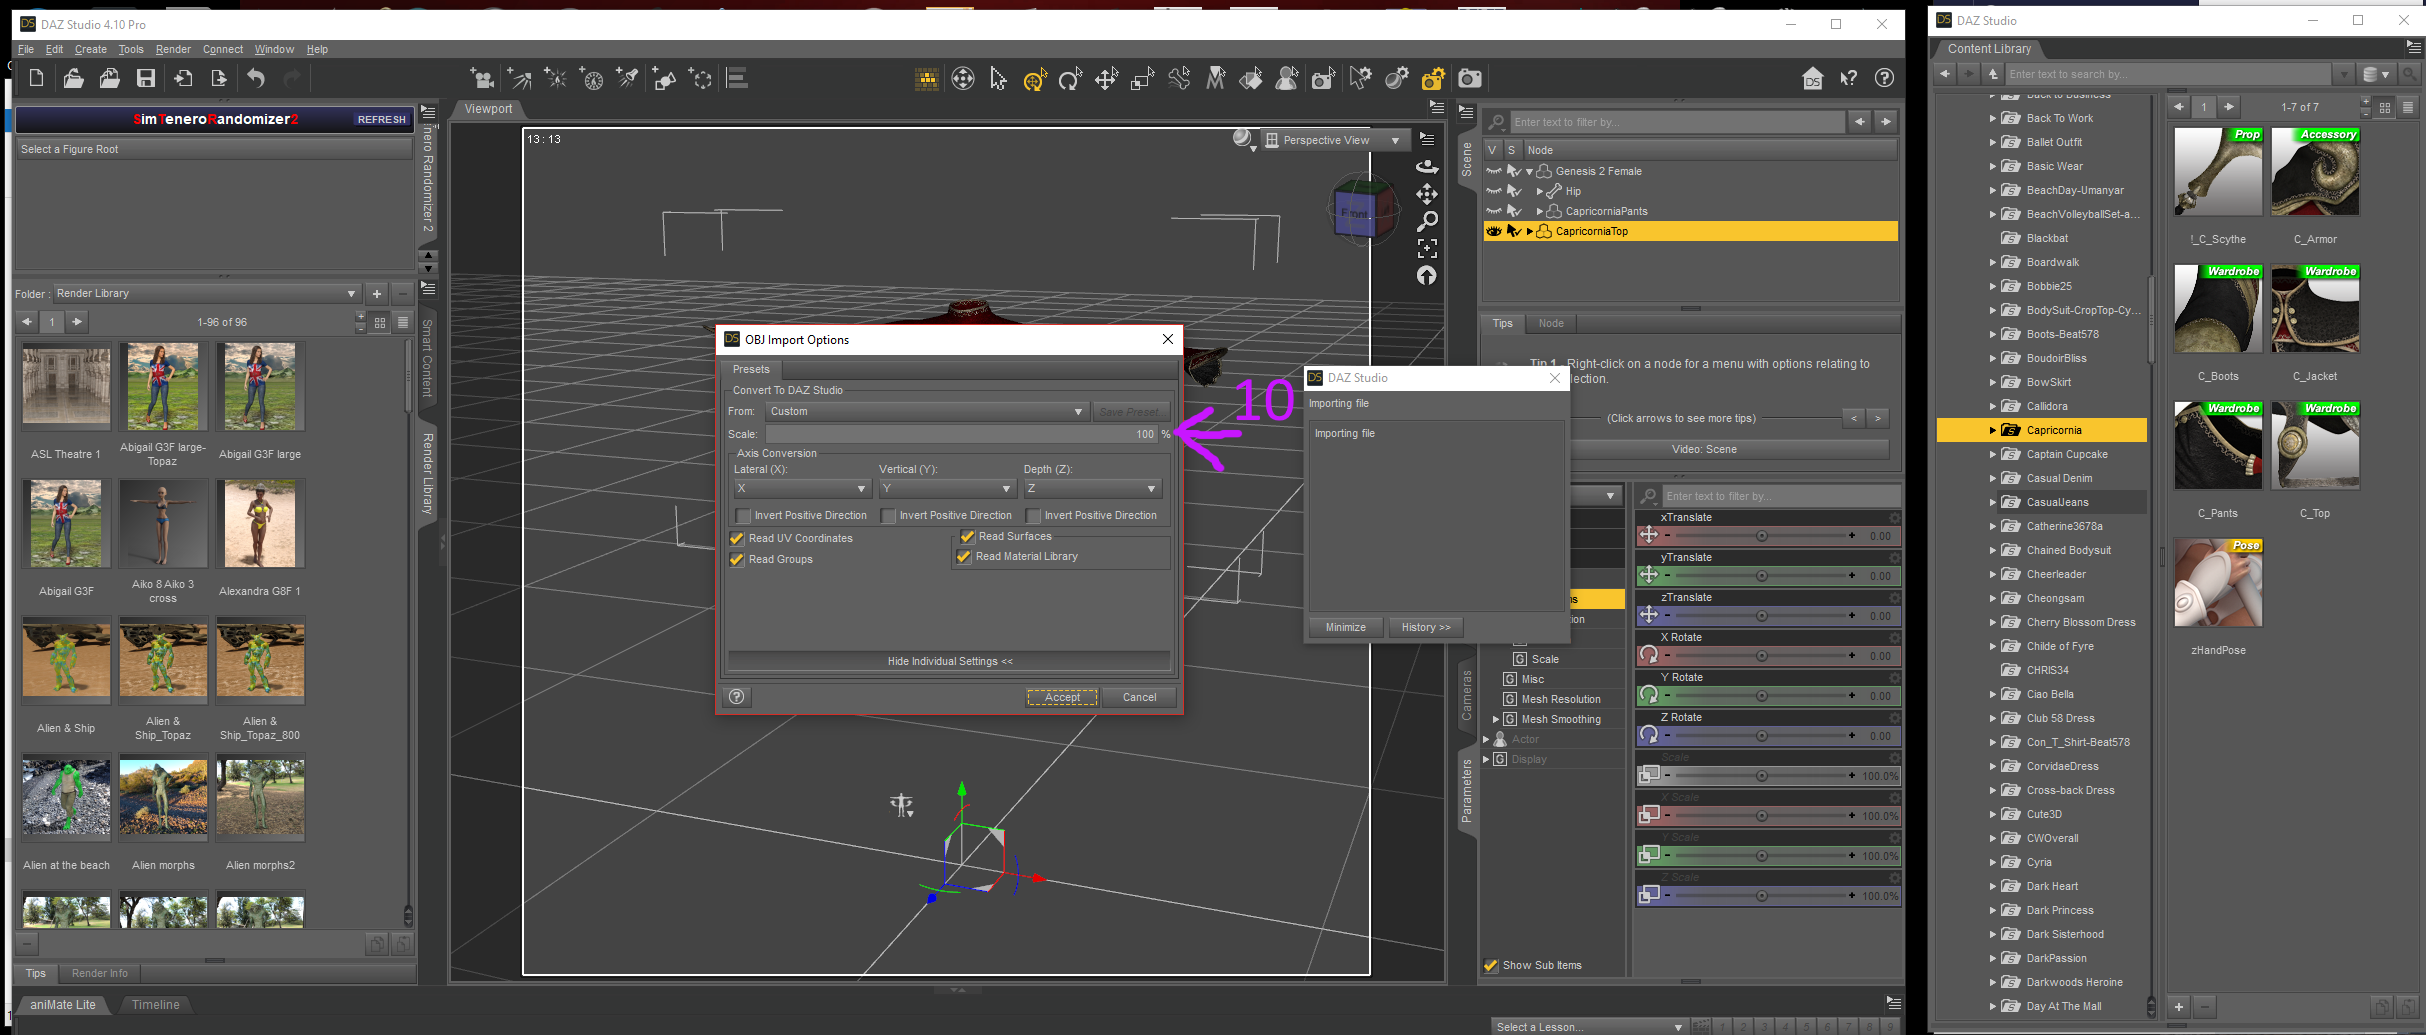
Task: Open the Render Library folder dropdown
Action: (206, 293)
